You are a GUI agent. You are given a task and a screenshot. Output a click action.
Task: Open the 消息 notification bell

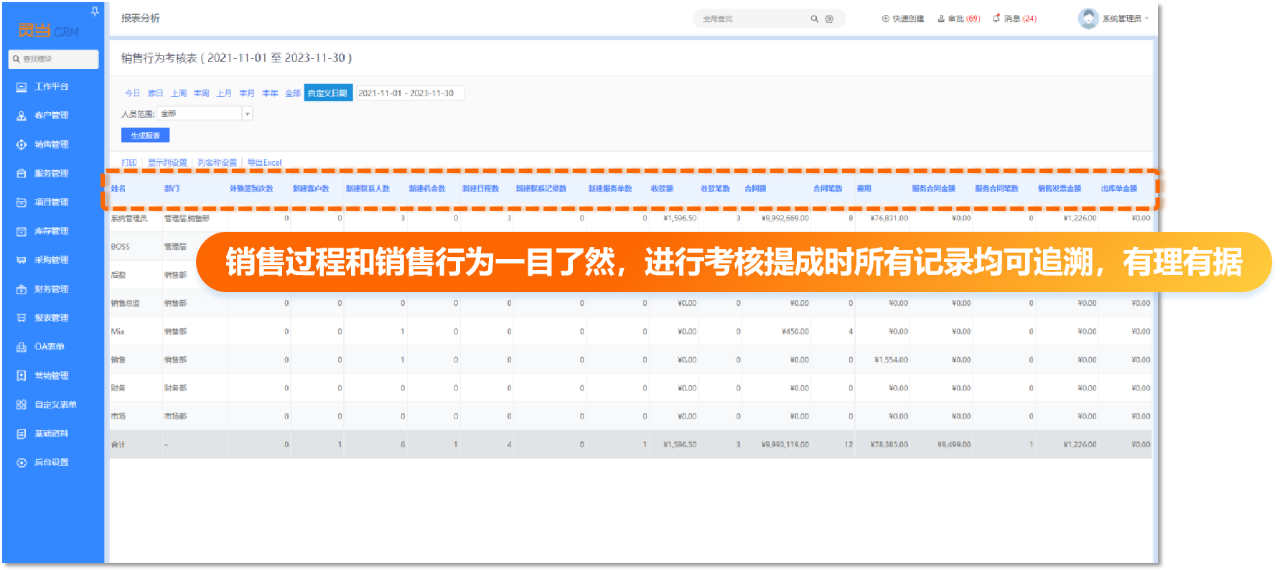[x=996, y=19]
